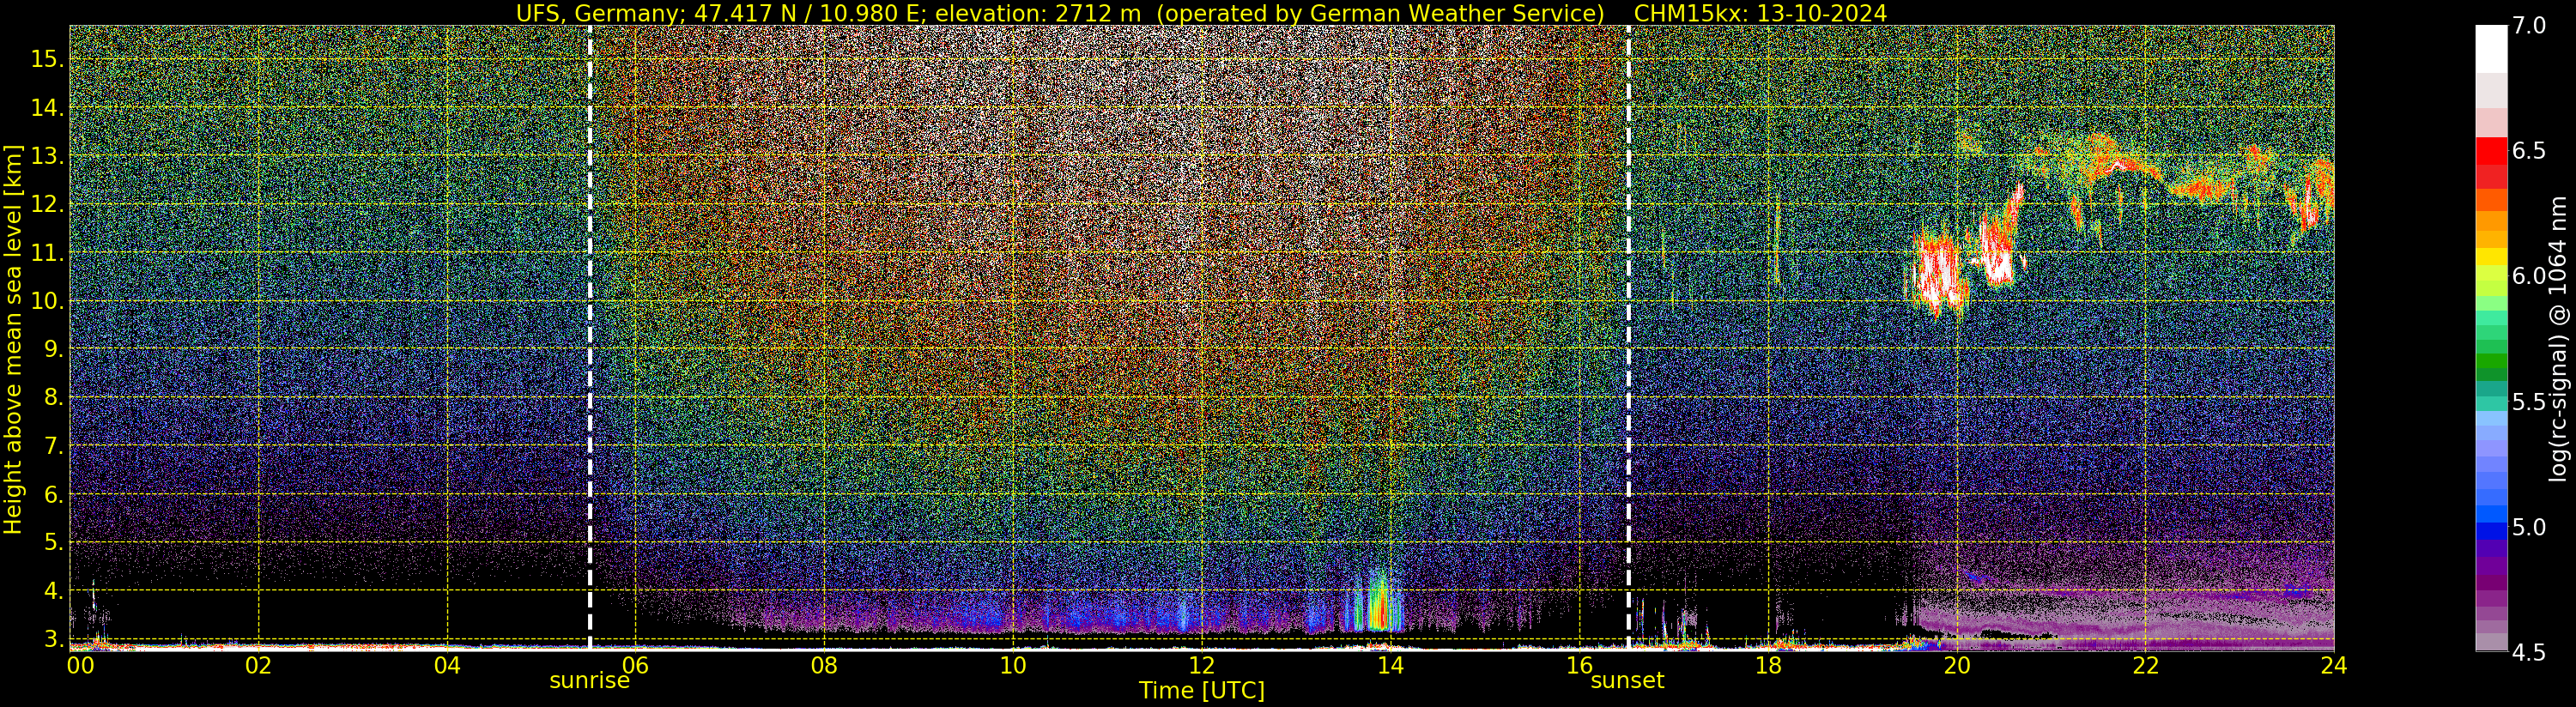Image resolution: width=2576 pixels, height=707 pixels.
Task: Click the colorbar value '5.0'
Action: point(2529,527)
